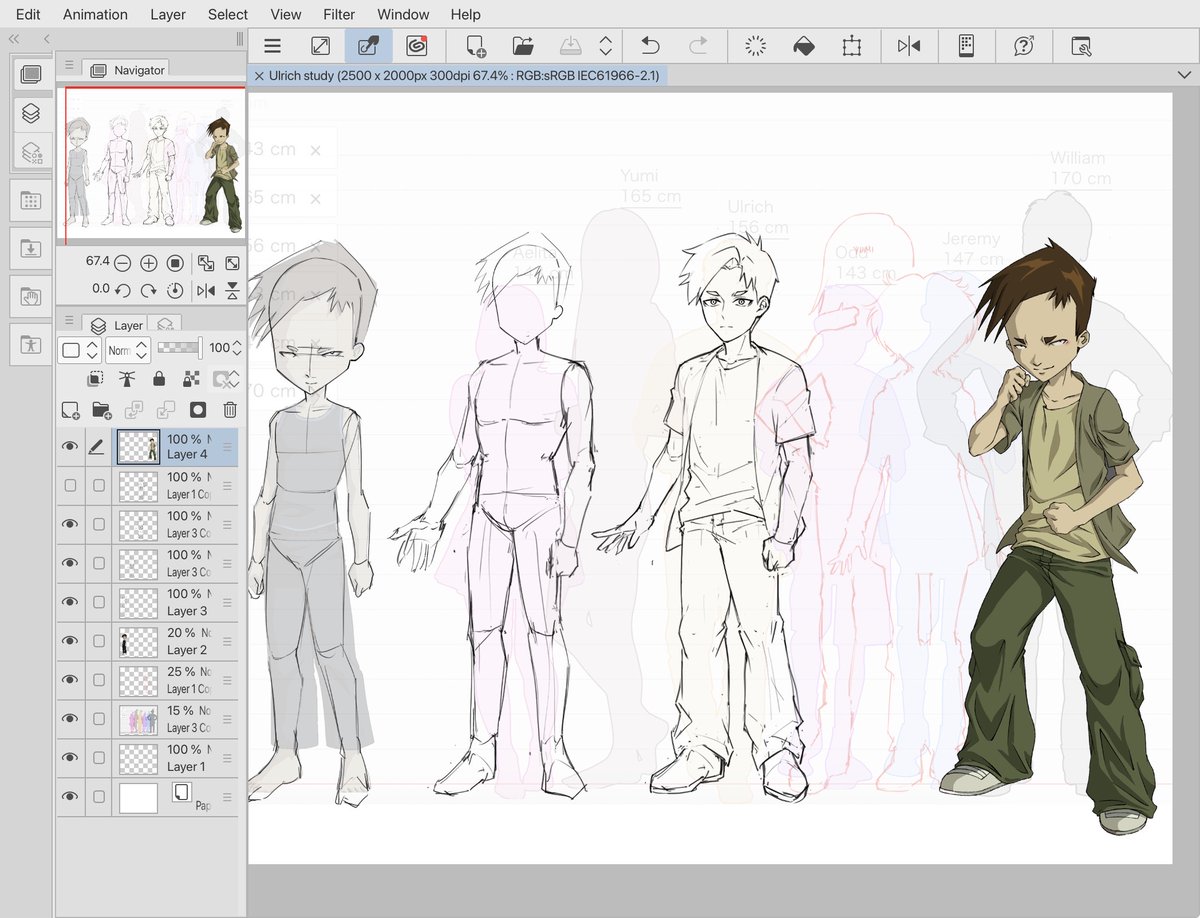Create a layer mask
The image size is (1200, 918).
197,410
